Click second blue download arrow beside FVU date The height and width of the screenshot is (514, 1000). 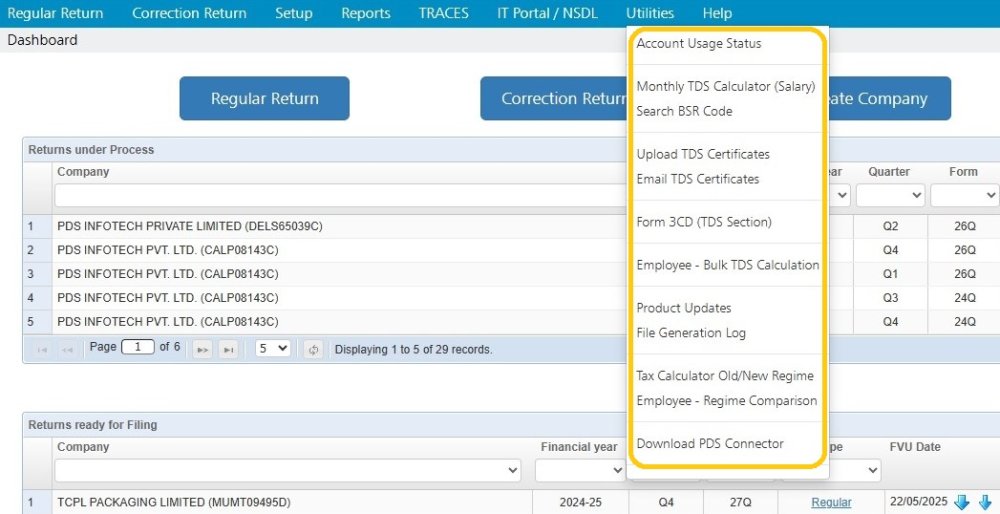(x=985, y=503)
